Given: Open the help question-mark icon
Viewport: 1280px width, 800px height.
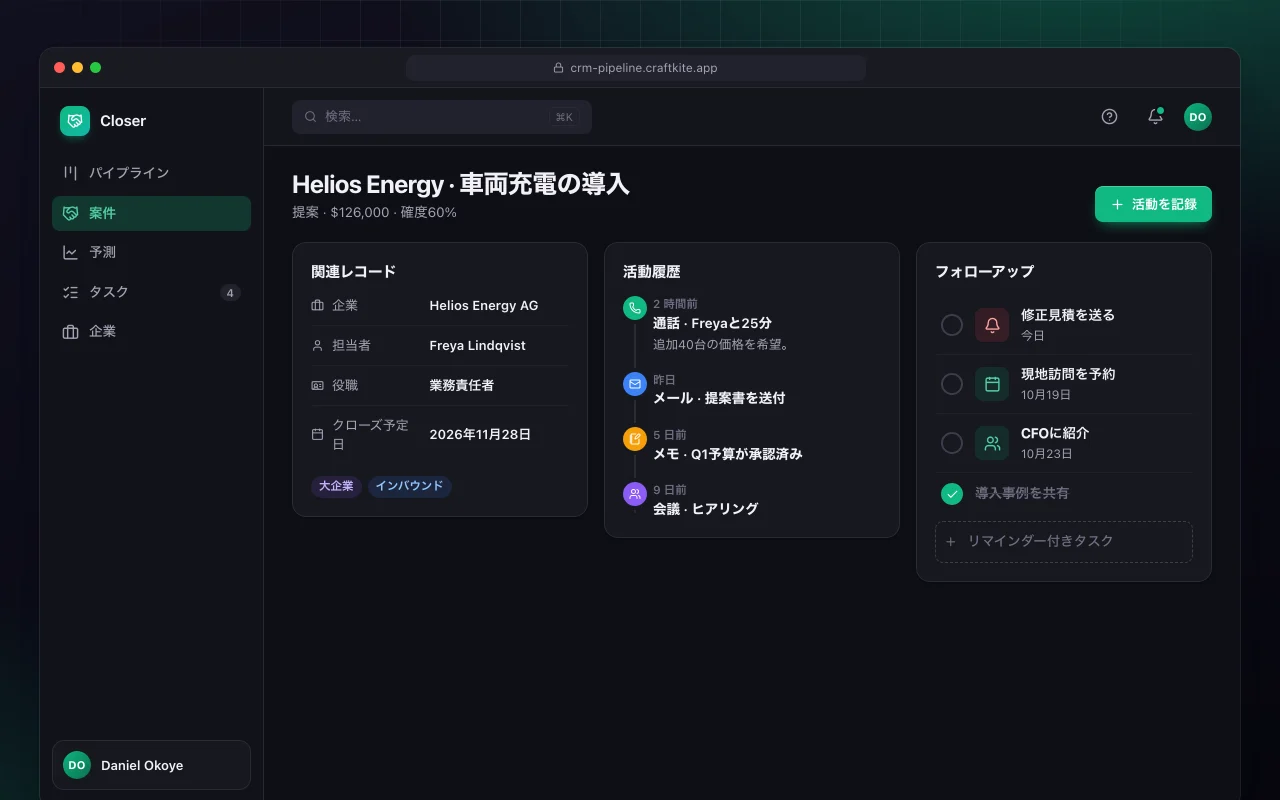Looking at the screenshot, I should coord(1109,116).
